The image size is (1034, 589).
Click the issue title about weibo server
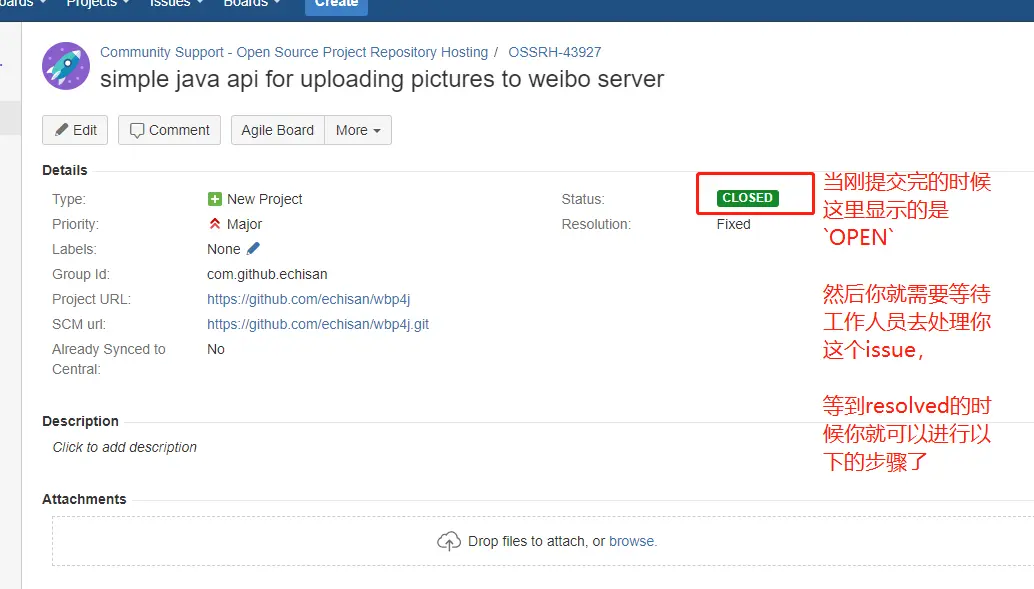click(382, 79)
